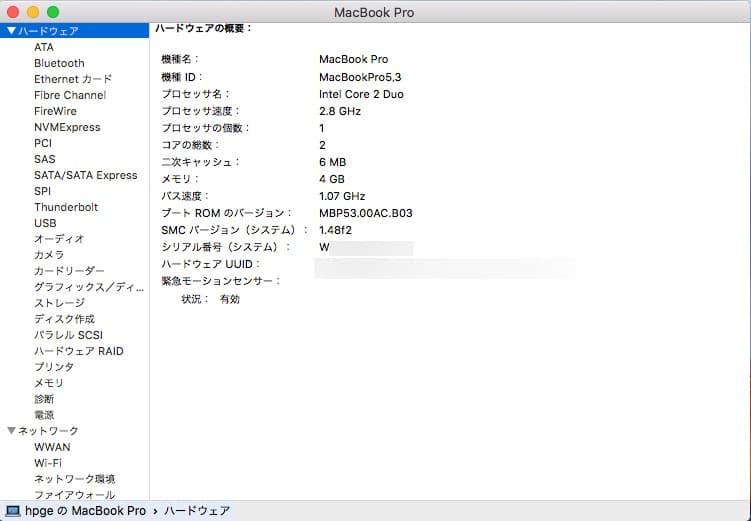Click the 4 GB memory value
751x521 pixels.
(332, 179)
